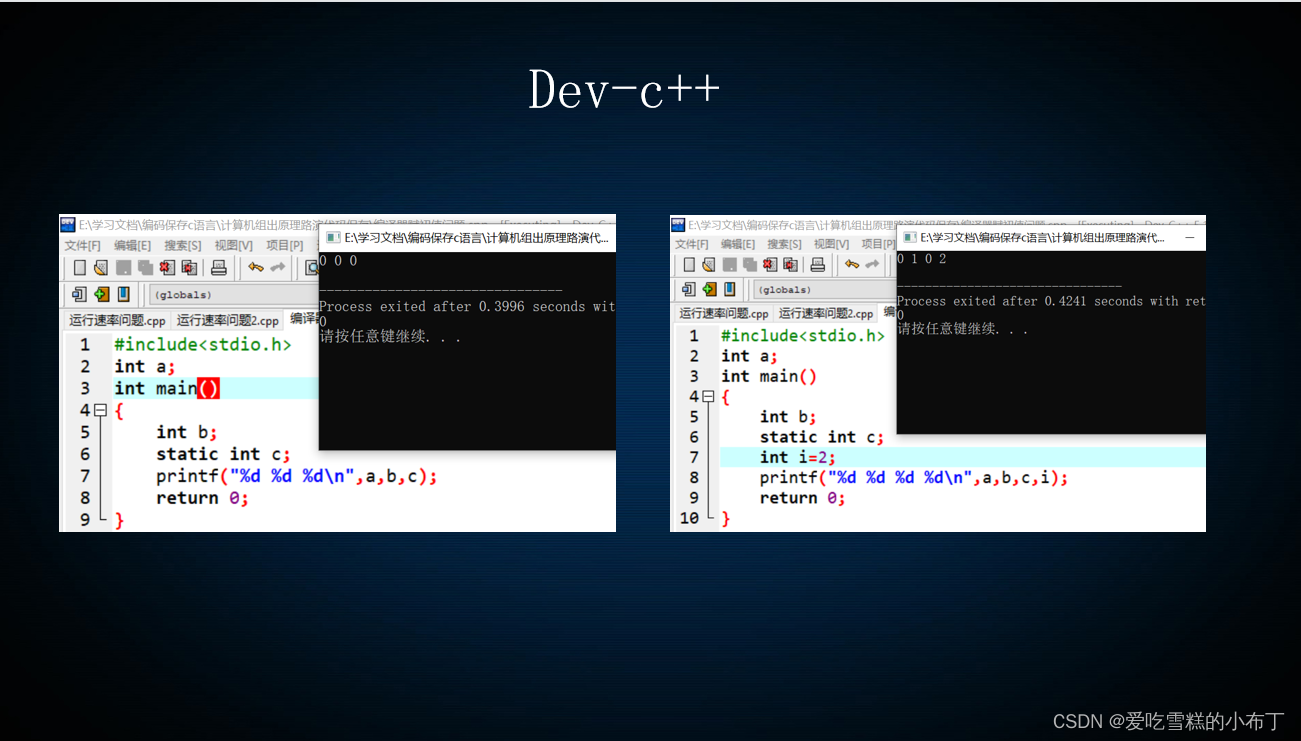The height and width of the screenshot is (741, 1301).
Task: Click 'static int c;' line in left editor
Action: (223, 454)
